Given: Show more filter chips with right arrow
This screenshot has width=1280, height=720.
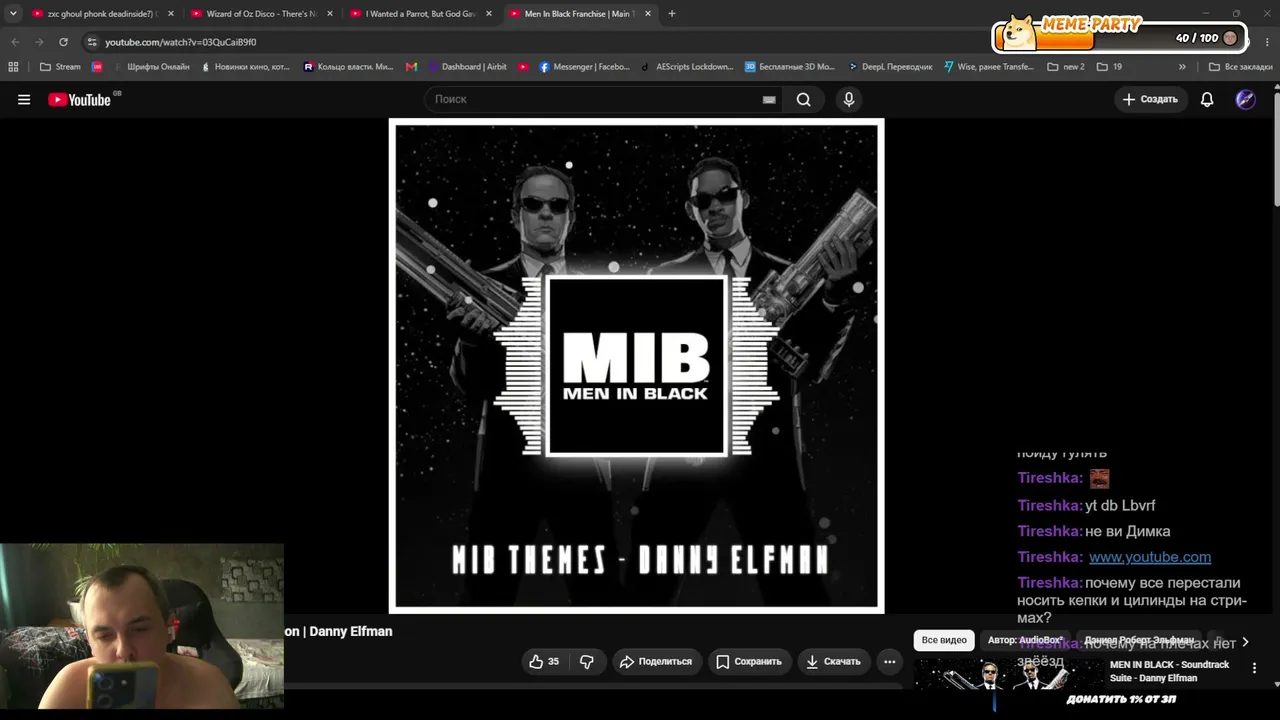Looking at the screenshot, I should [1245, 642].
